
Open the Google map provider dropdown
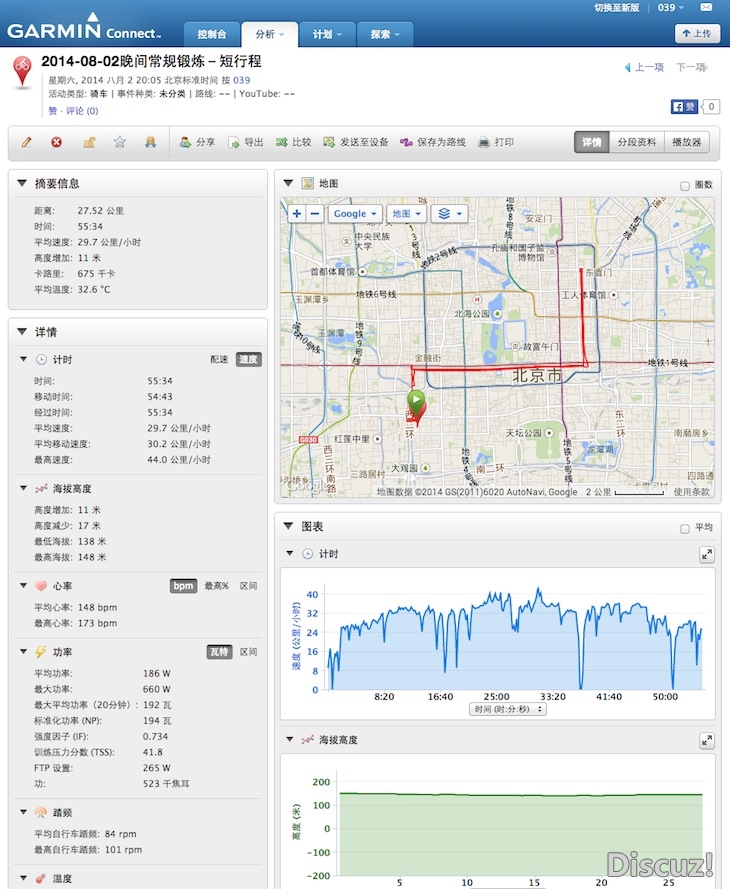355,214
